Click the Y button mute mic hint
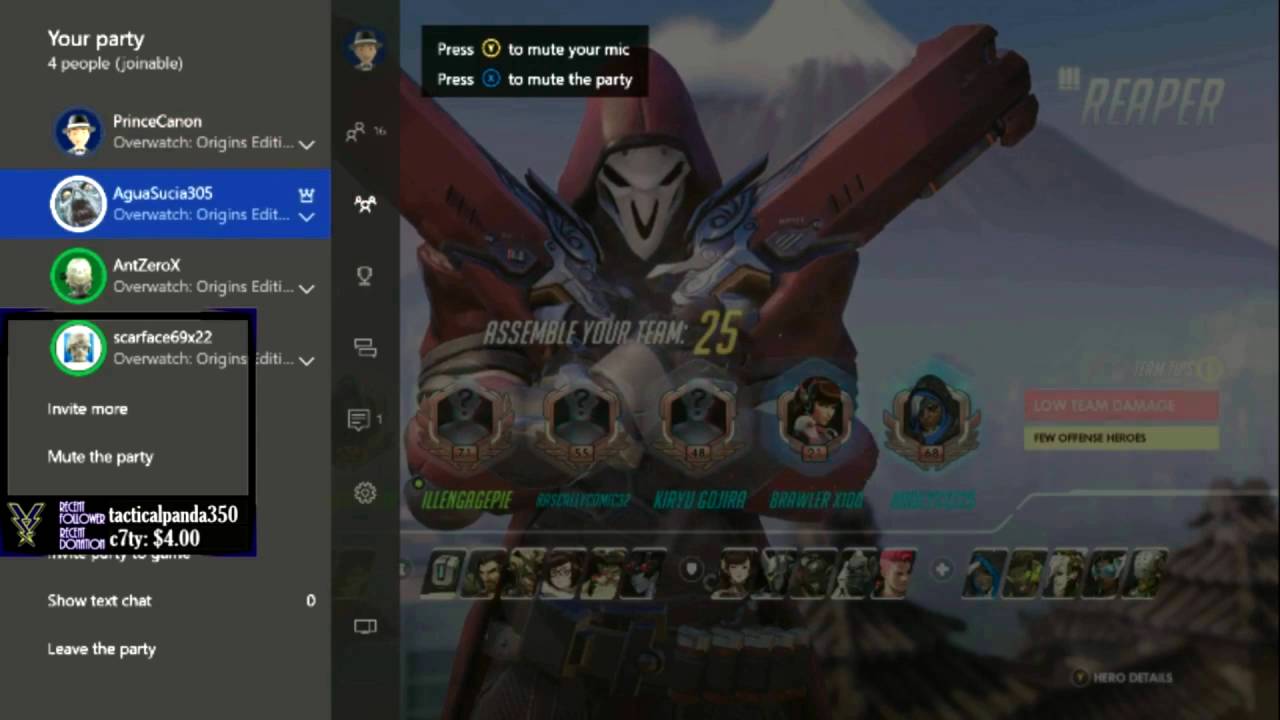 pyautogui.click(x=534, y=49)
